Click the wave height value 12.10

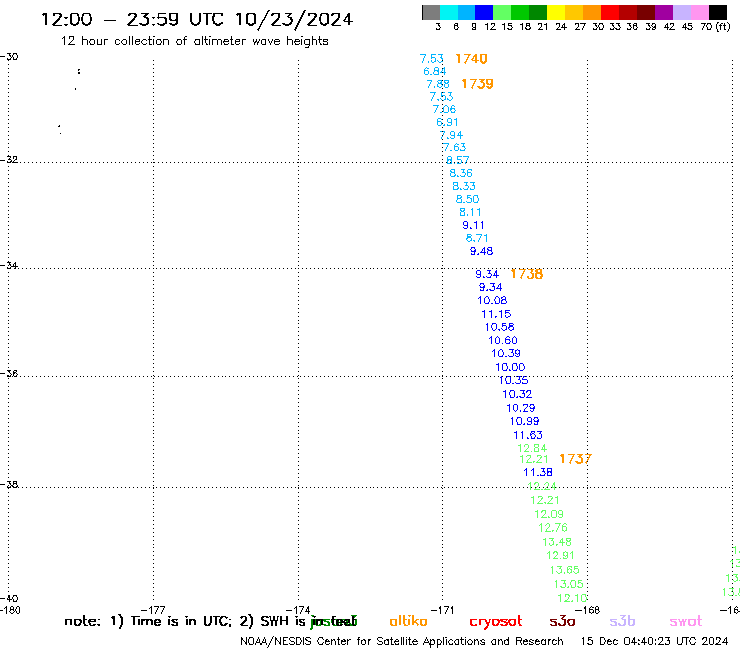tap(572, 598)
